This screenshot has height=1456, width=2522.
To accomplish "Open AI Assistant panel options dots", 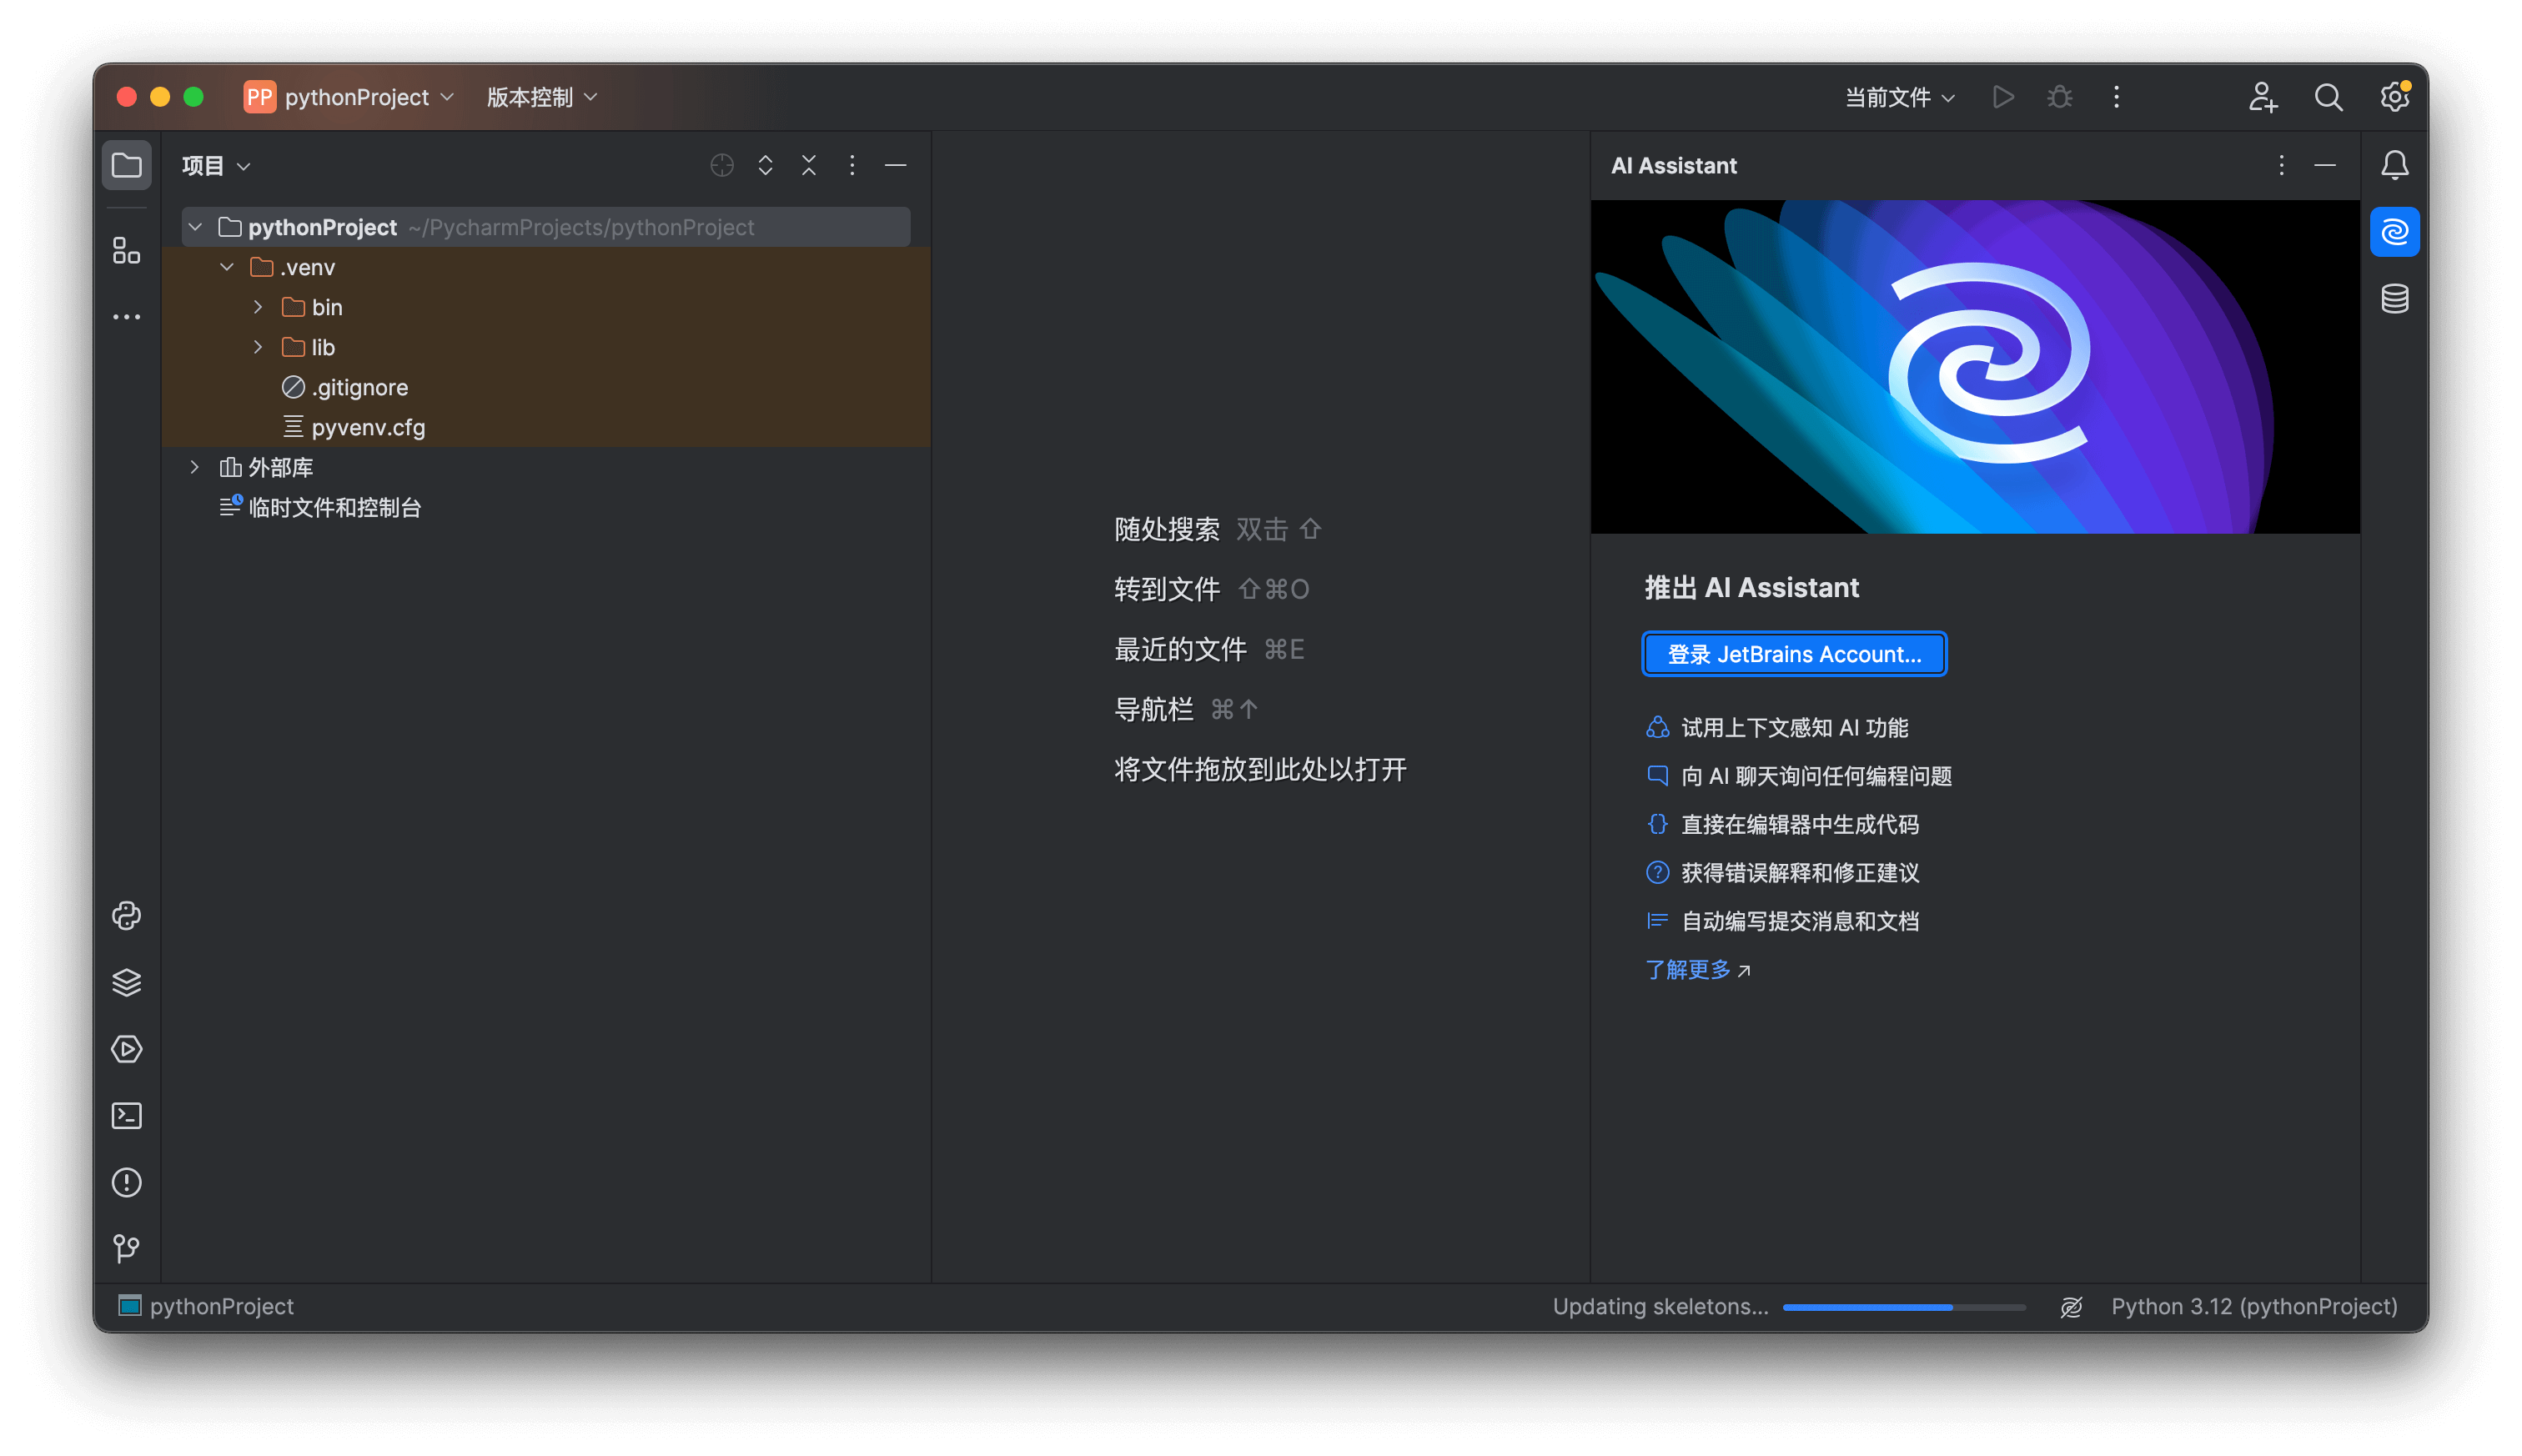I will click(2281, 165).
